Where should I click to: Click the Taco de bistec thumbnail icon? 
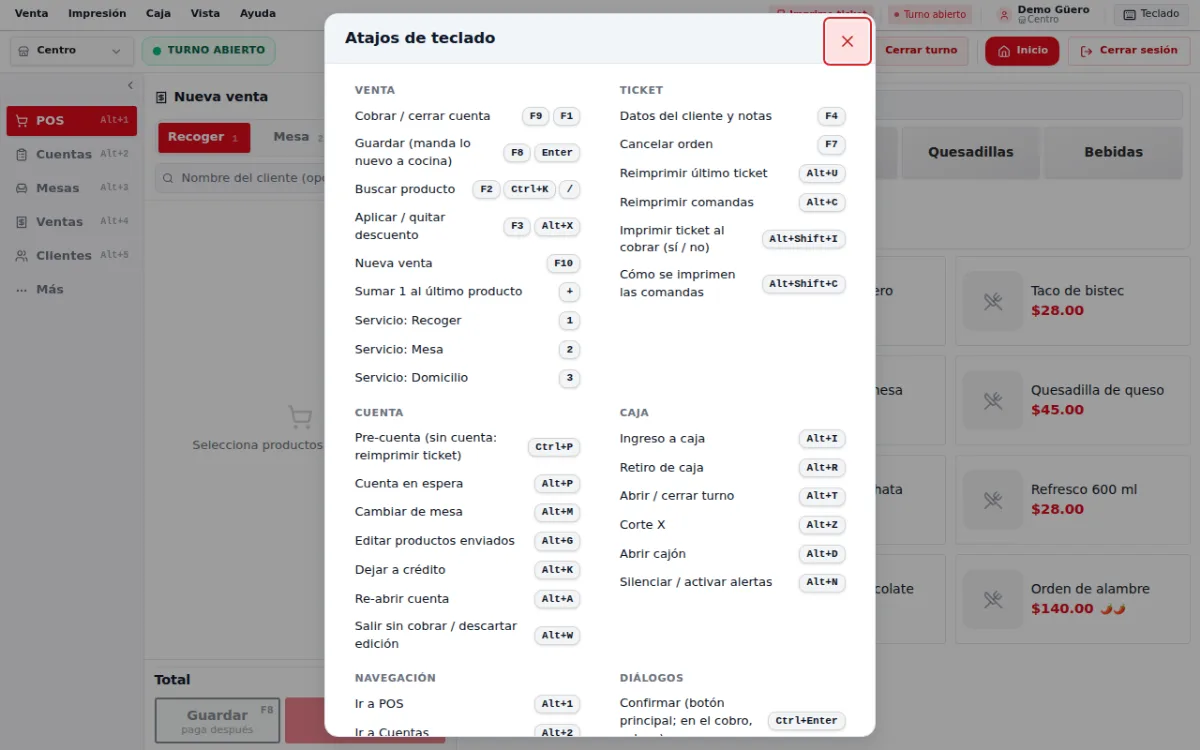pyautogui.click(x=993, y=301)
